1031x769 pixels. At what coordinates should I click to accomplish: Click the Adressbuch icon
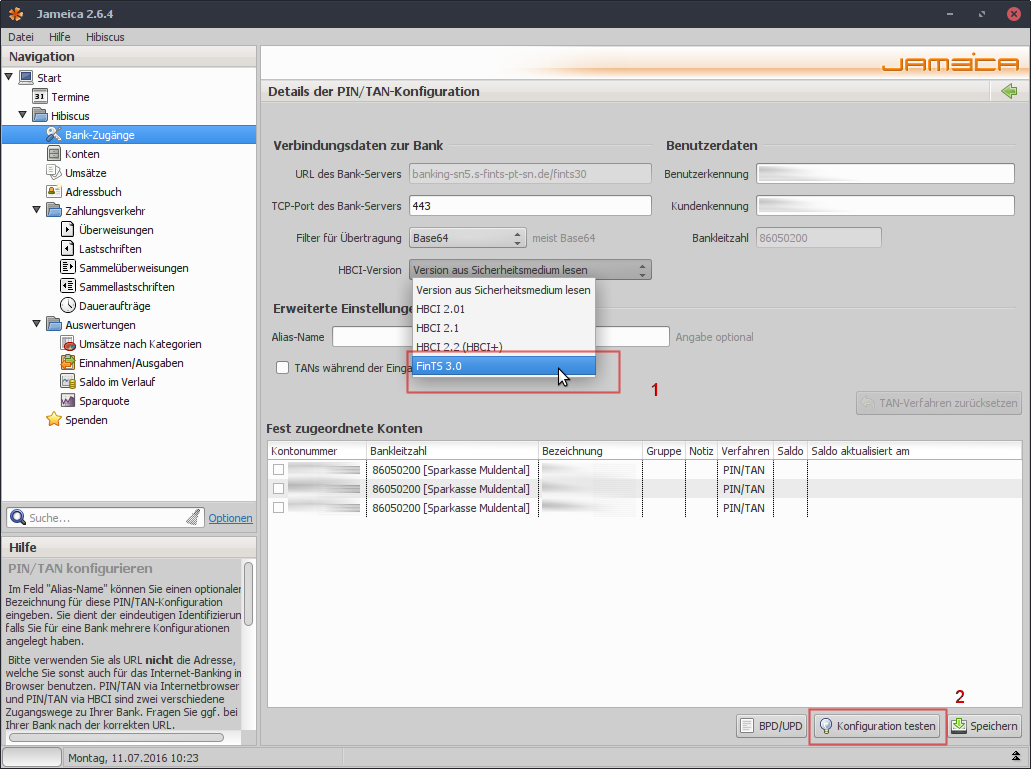(53, 192)
